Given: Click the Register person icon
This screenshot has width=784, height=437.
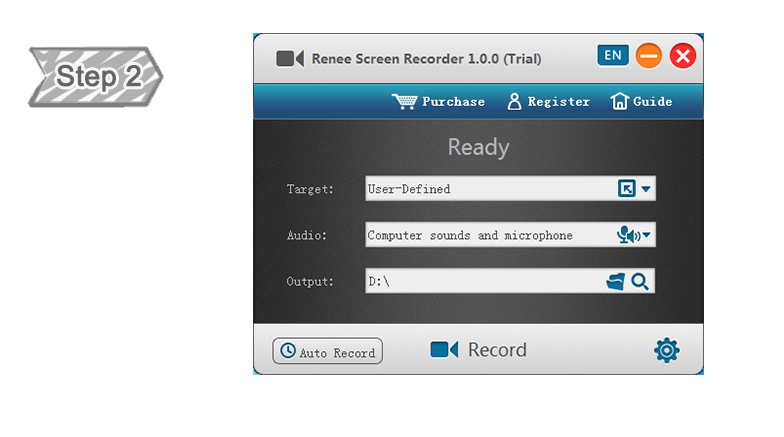Looking at the screenshot, I should click(x=515, y=101).
